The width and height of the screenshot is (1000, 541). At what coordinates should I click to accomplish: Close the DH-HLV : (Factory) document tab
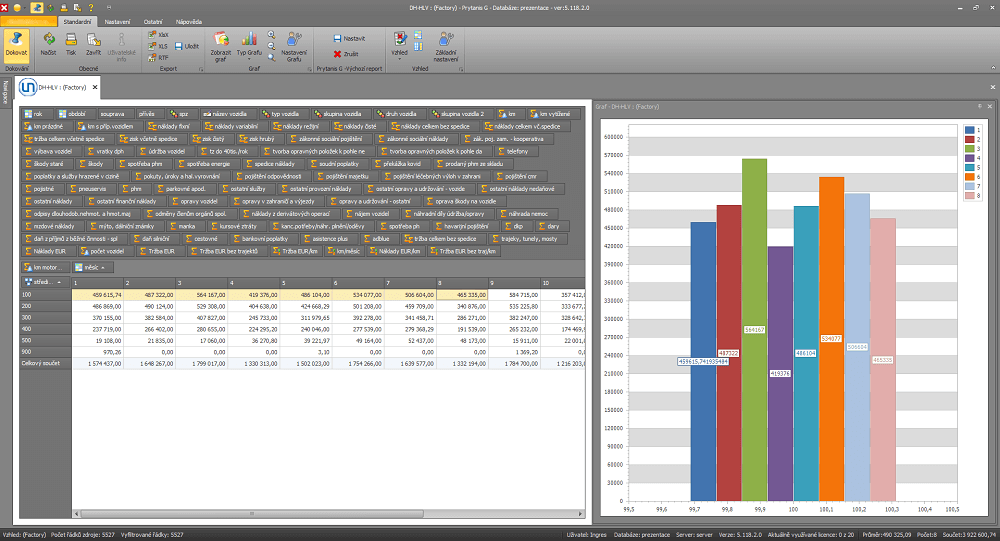[94, 87]
